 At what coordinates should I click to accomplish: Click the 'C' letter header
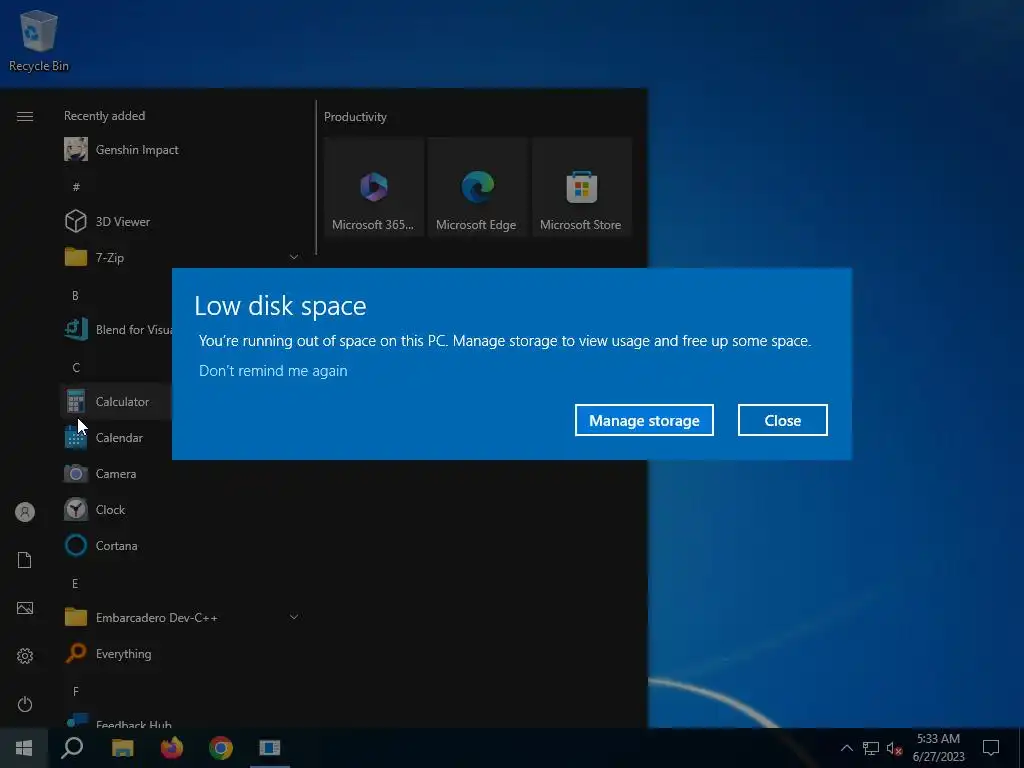click(76, 368)
